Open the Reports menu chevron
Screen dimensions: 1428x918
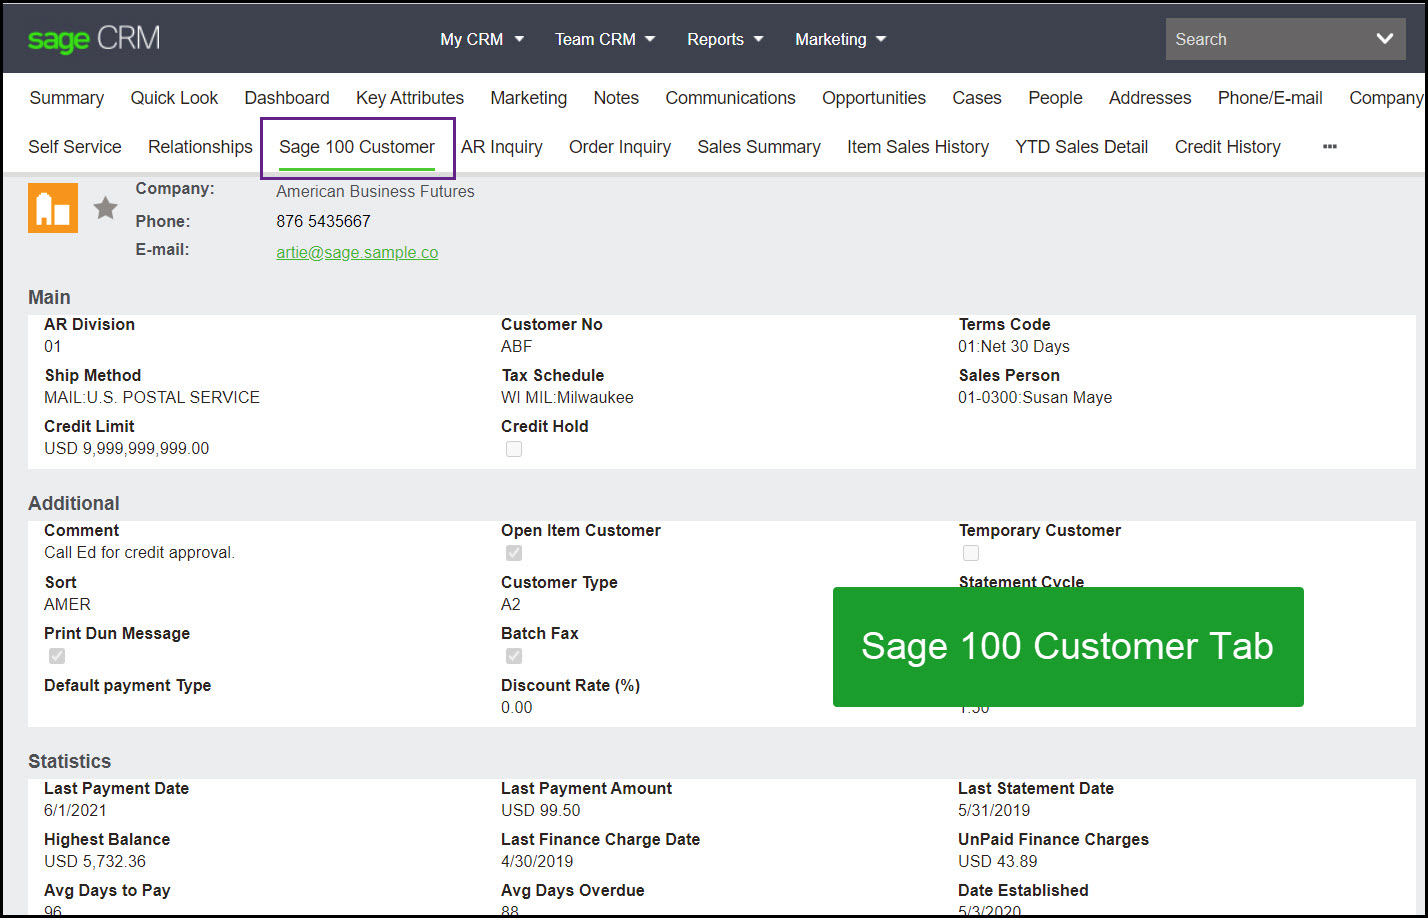click(x=760, y=39)
